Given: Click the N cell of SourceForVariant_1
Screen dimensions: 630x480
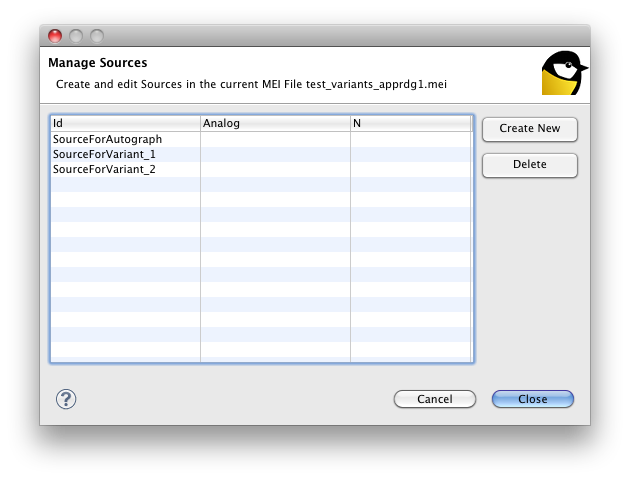Looking at the screenshot, I should tap(411, 155).
